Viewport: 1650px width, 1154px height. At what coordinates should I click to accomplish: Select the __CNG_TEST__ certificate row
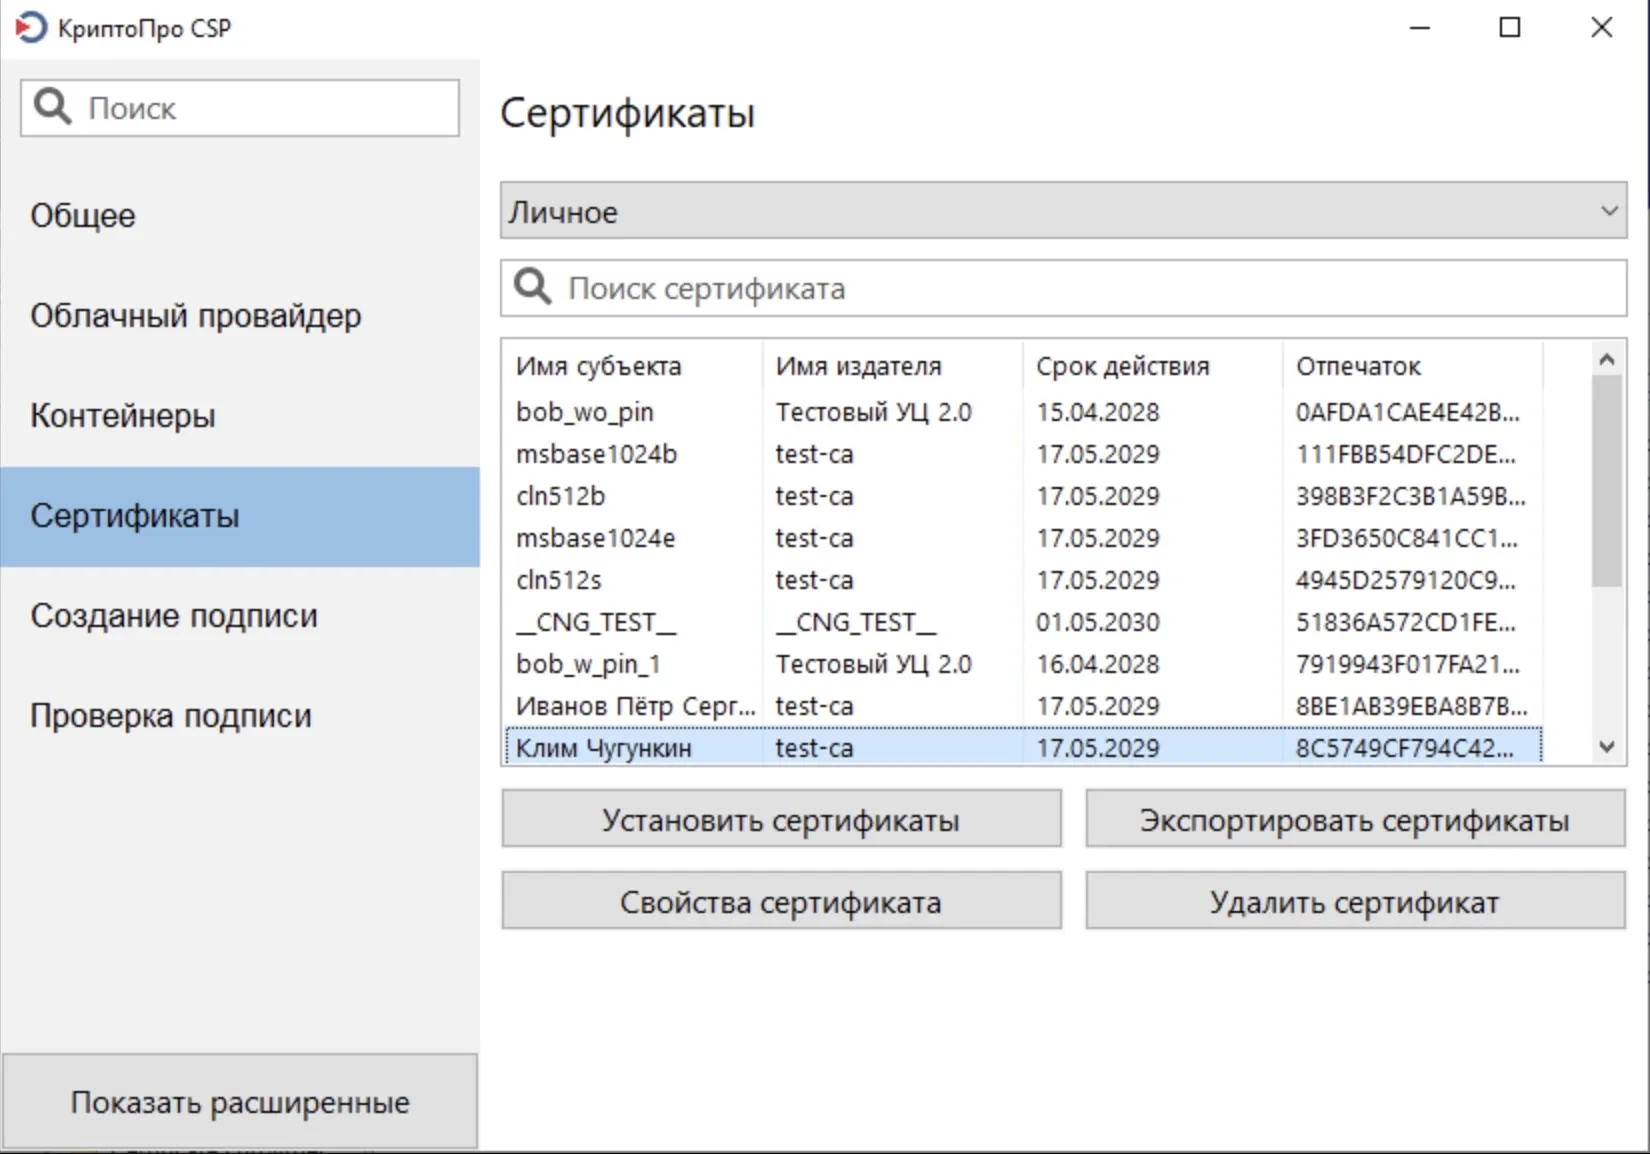(x=596, y=622)
